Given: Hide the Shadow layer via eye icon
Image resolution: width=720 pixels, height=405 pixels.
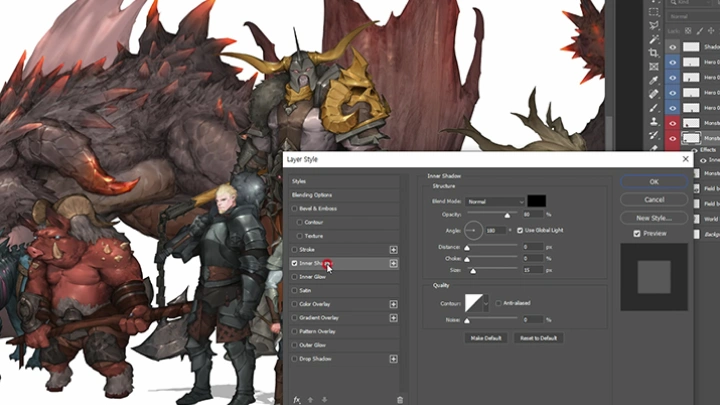Looking at the screenshot, I should pos(673,47).
